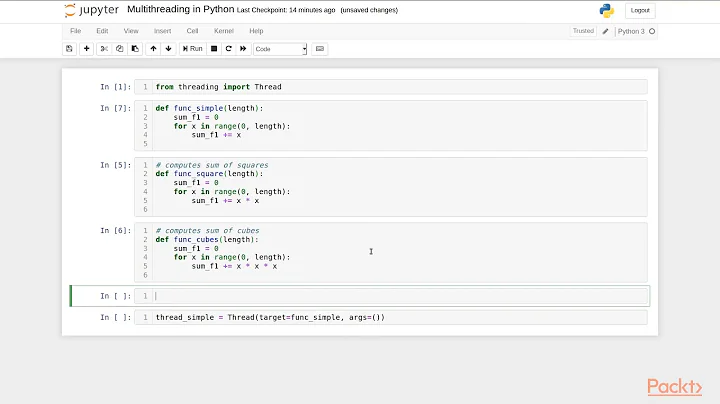Open the Help menu

coord(256,31)
